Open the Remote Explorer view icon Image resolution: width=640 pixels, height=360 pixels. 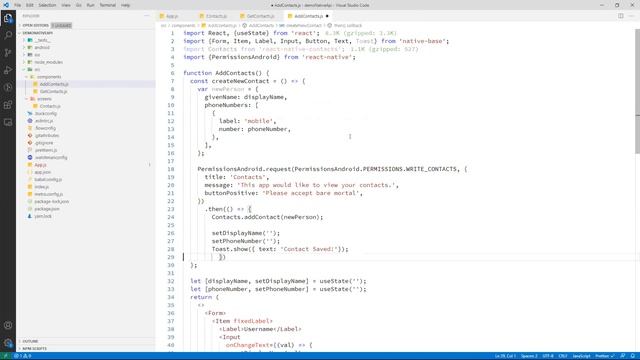click(8, 122)
